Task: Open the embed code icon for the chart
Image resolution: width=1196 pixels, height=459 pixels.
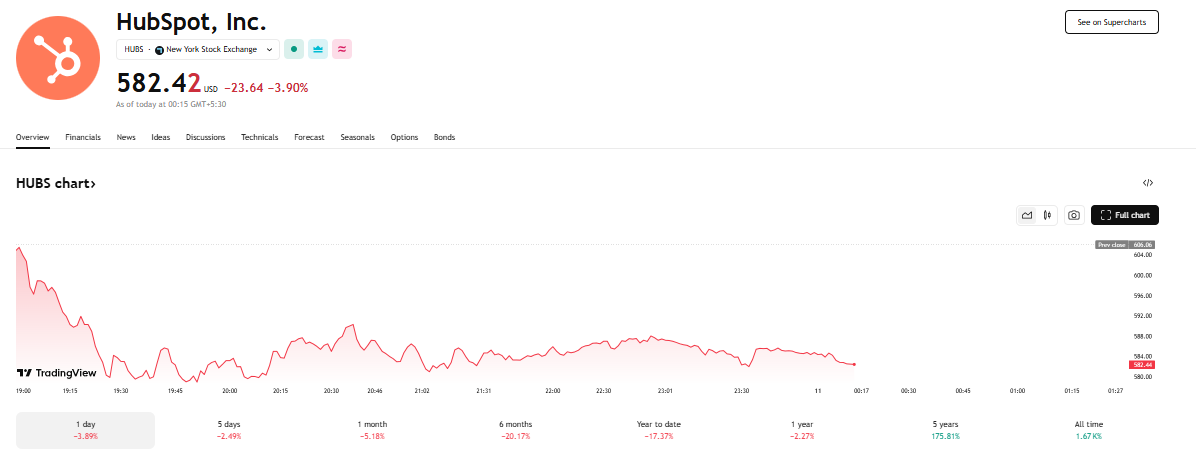Action: point(1148,183)
